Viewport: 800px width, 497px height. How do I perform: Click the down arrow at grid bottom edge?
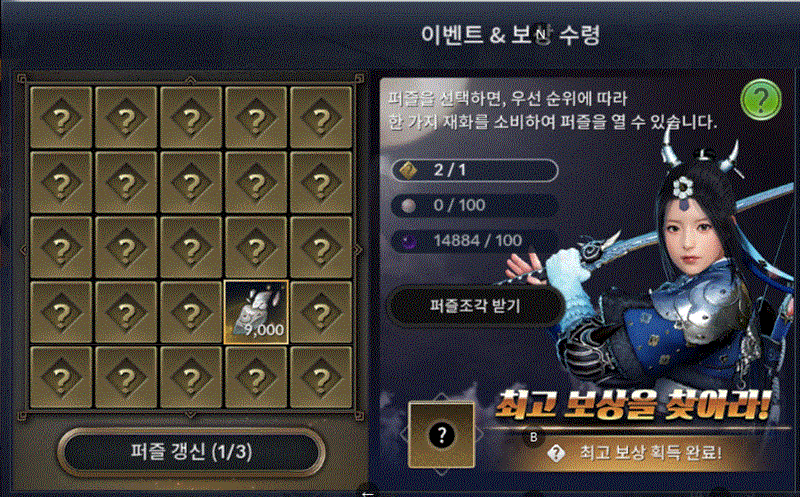pyautogui.click(x=190, y=414)
